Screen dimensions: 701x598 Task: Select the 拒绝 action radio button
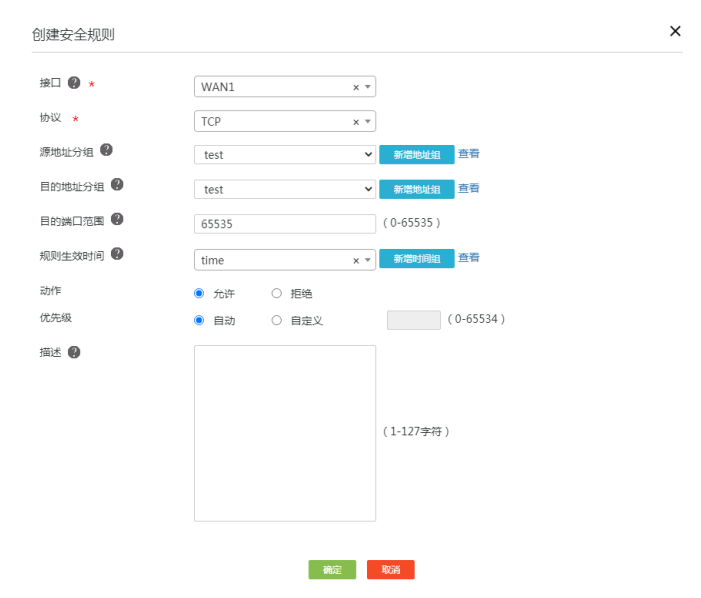(277, 294)
